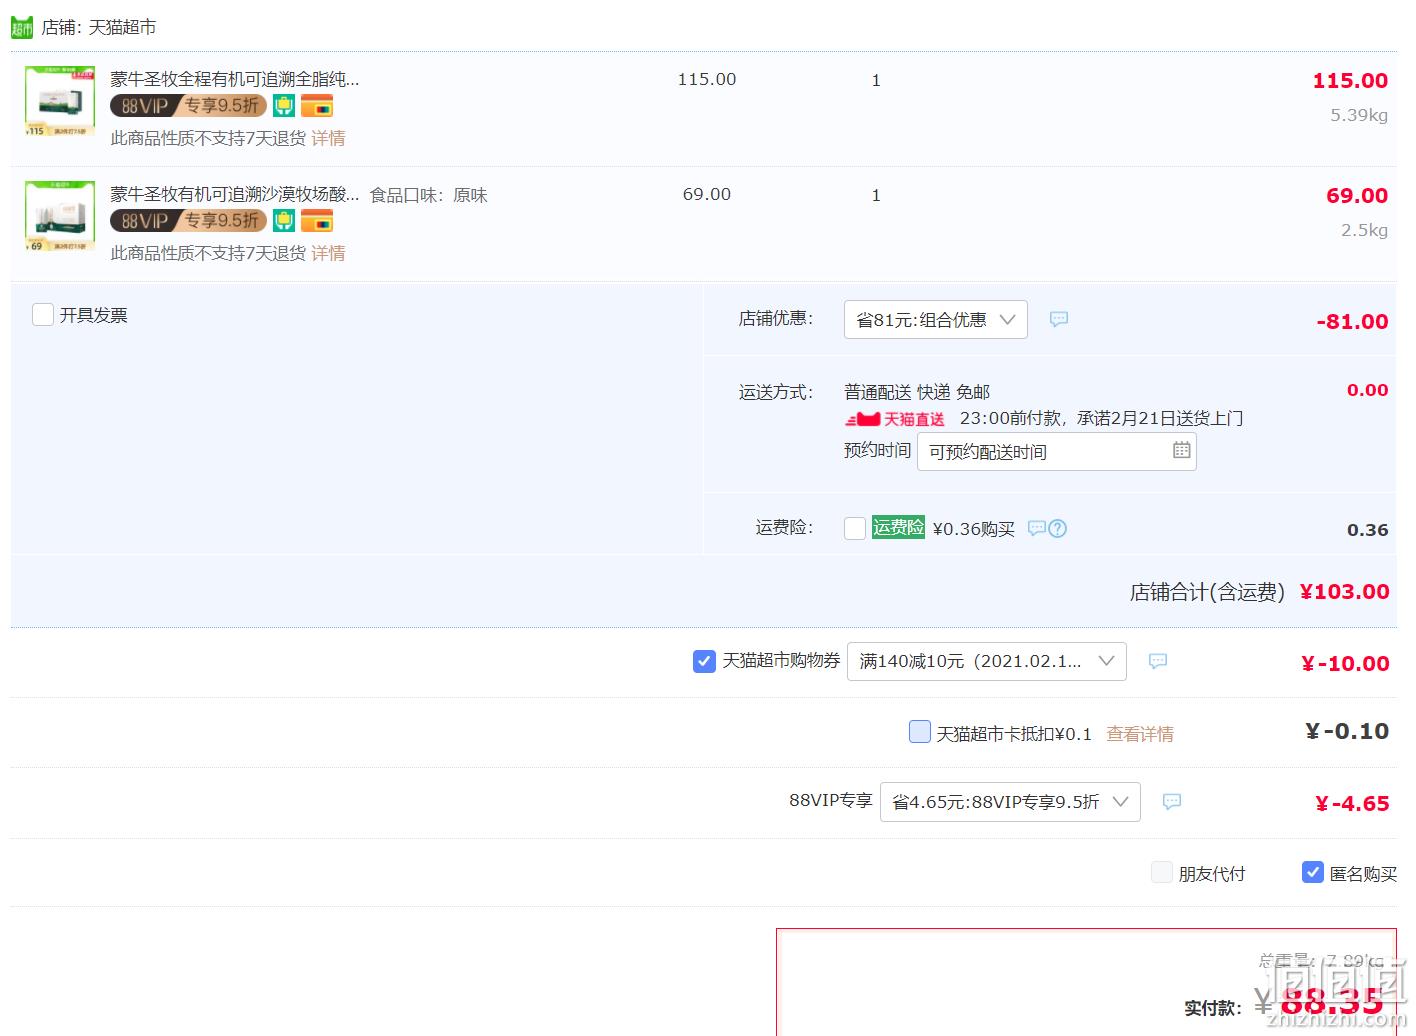
Task: Click the ¥-10.00 coupon amount
Action: [x=1345, y=664]
